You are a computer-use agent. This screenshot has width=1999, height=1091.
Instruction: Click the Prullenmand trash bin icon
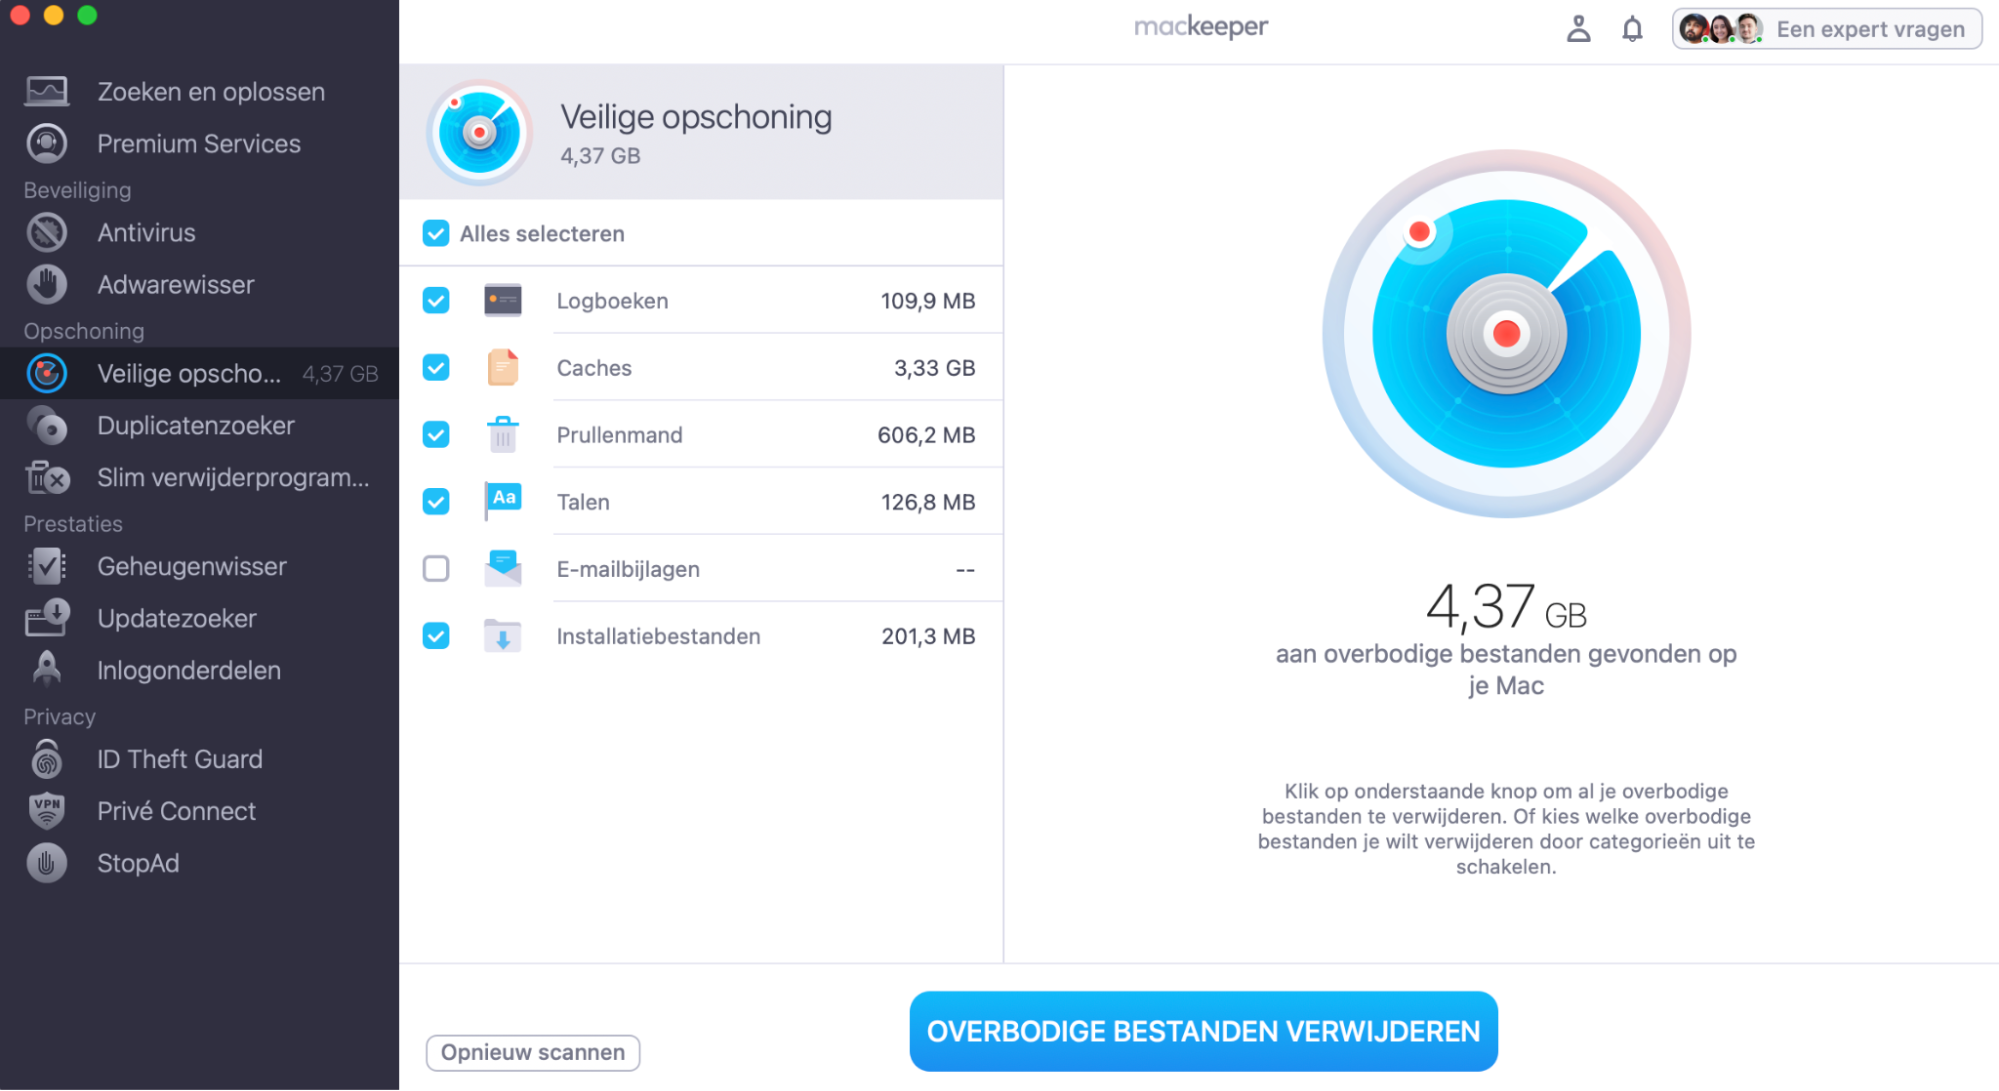coord(503,434)
